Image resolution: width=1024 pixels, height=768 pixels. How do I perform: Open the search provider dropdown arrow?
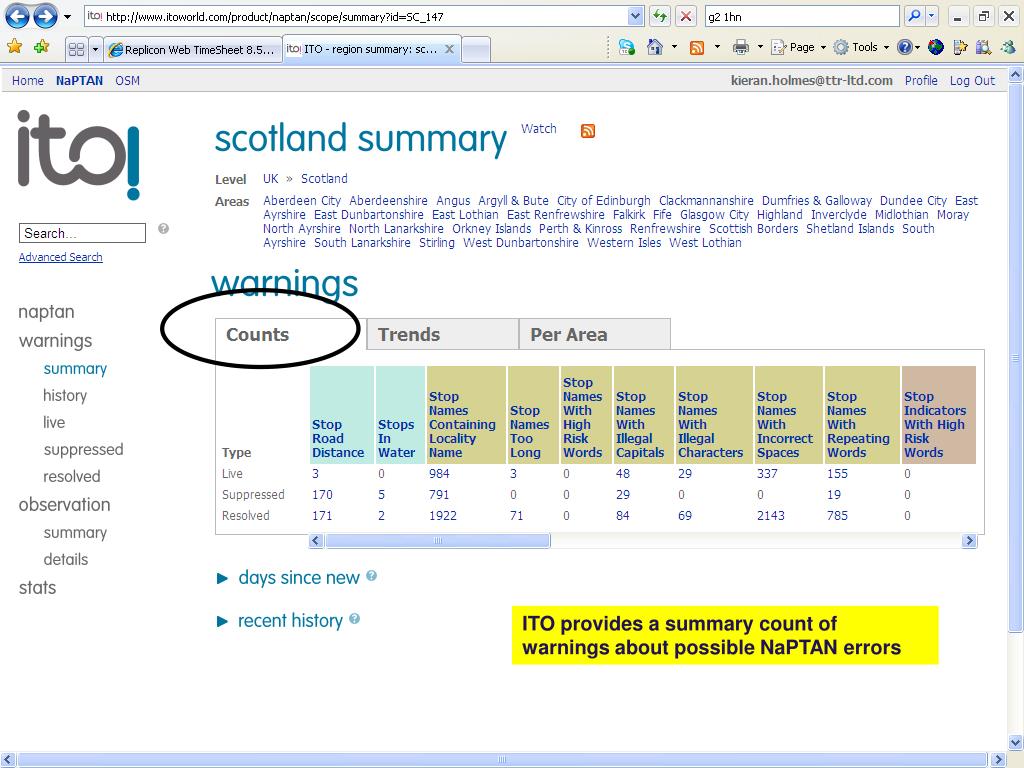tap(932, 16)
